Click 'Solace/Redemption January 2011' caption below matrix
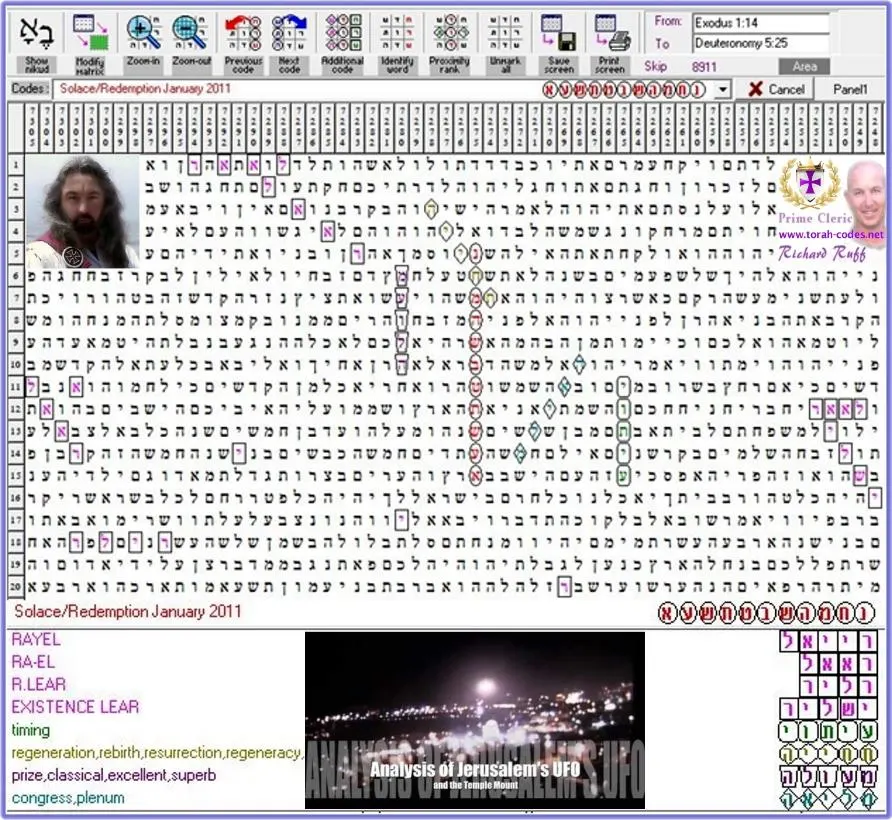 pyautogui.click(x=127, y=612)
